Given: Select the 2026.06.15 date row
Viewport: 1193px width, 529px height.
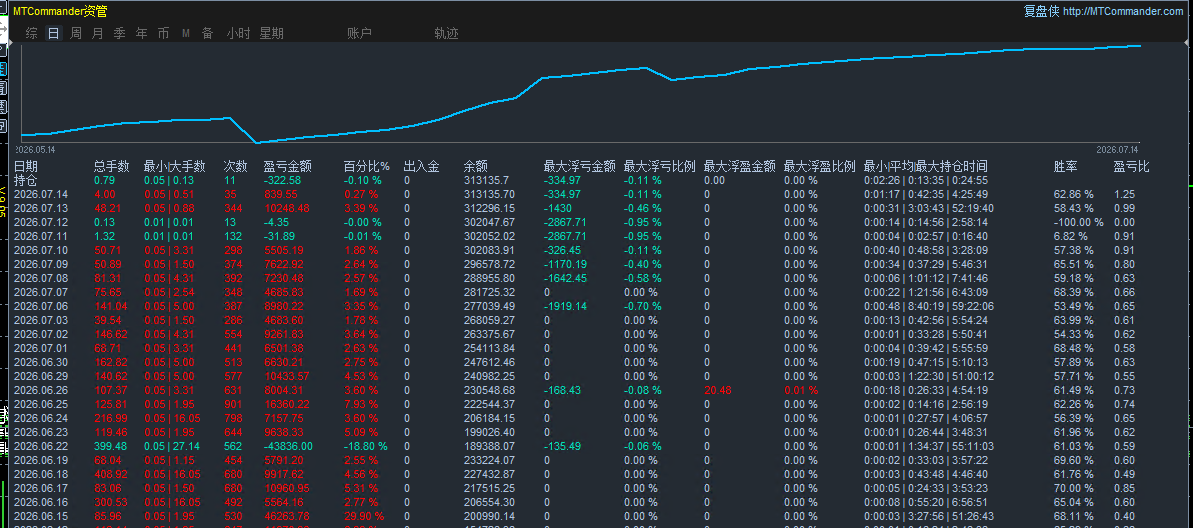Looking at the screenshot, I should click(x=41, y=516).
